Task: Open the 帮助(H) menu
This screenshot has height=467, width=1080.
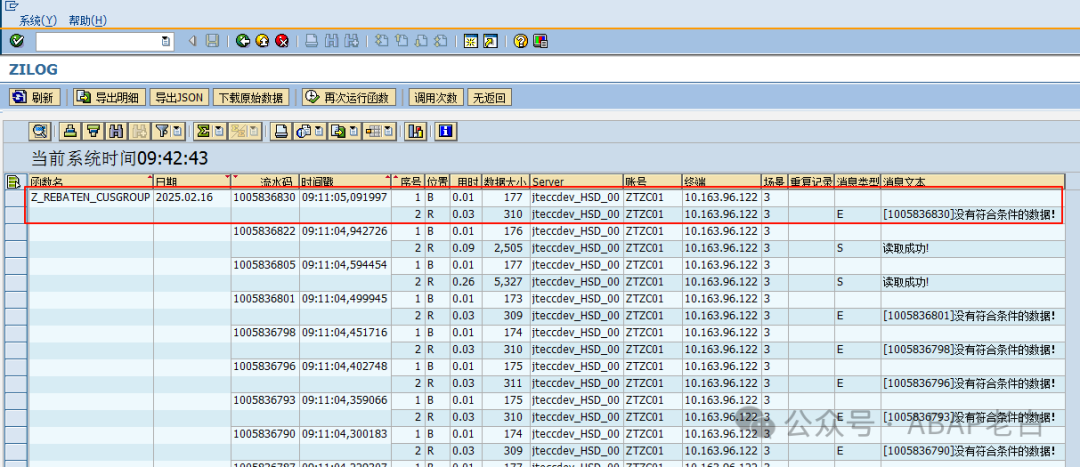Action: click(87, 21)
